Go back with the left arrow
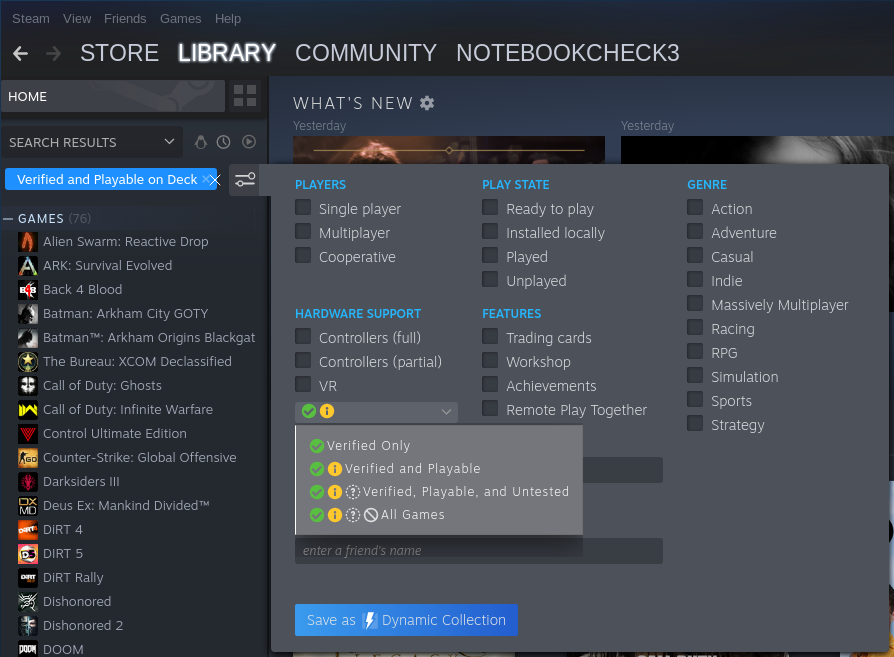The image size is (894, 657). coord(21,54)
